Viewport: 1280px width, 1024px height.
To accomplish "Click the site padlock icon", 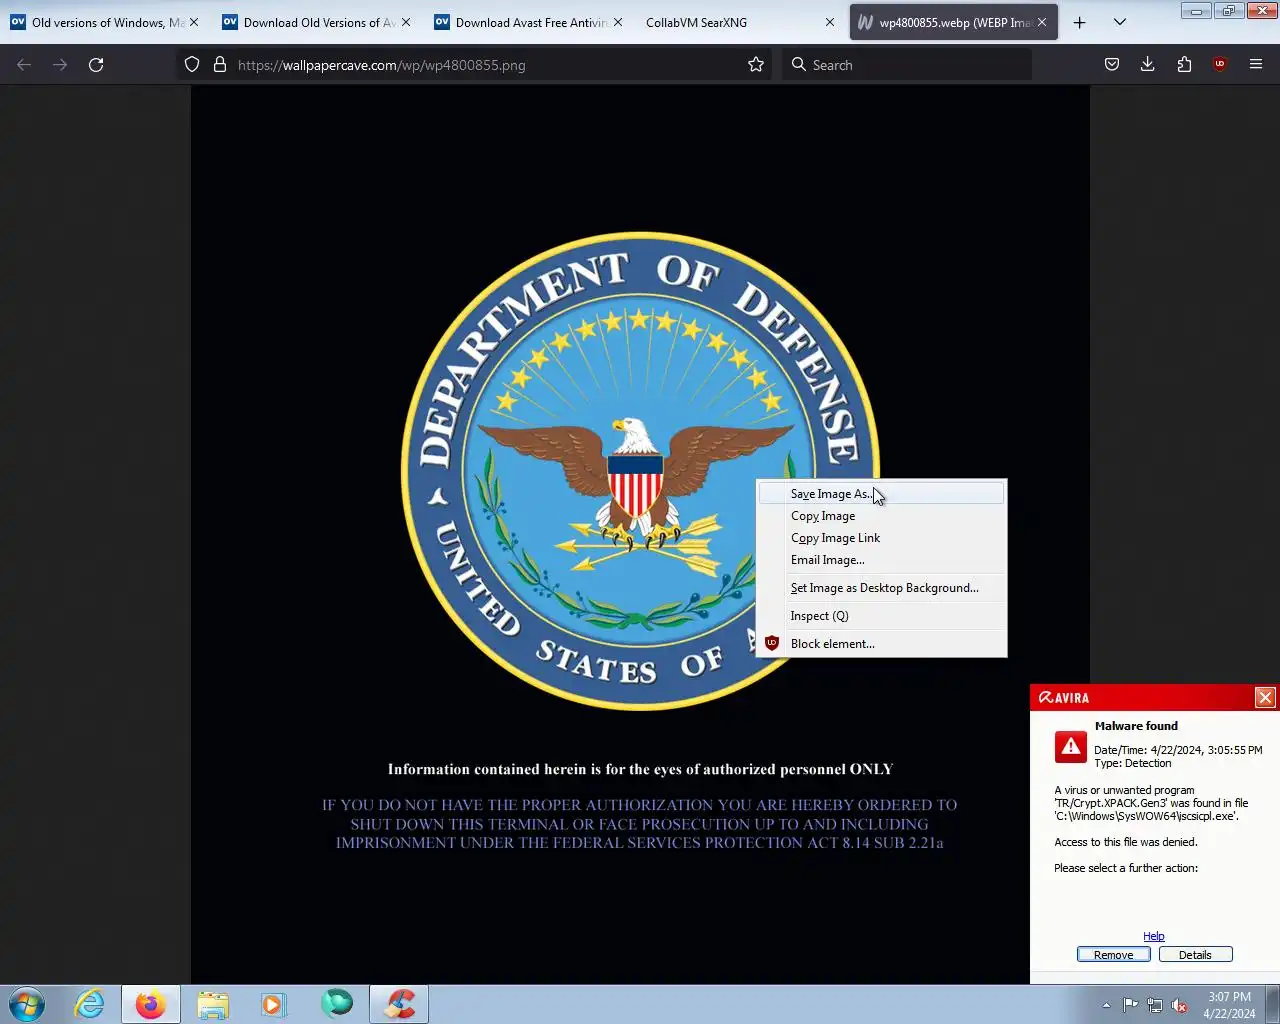I will (x=220, y=64).
